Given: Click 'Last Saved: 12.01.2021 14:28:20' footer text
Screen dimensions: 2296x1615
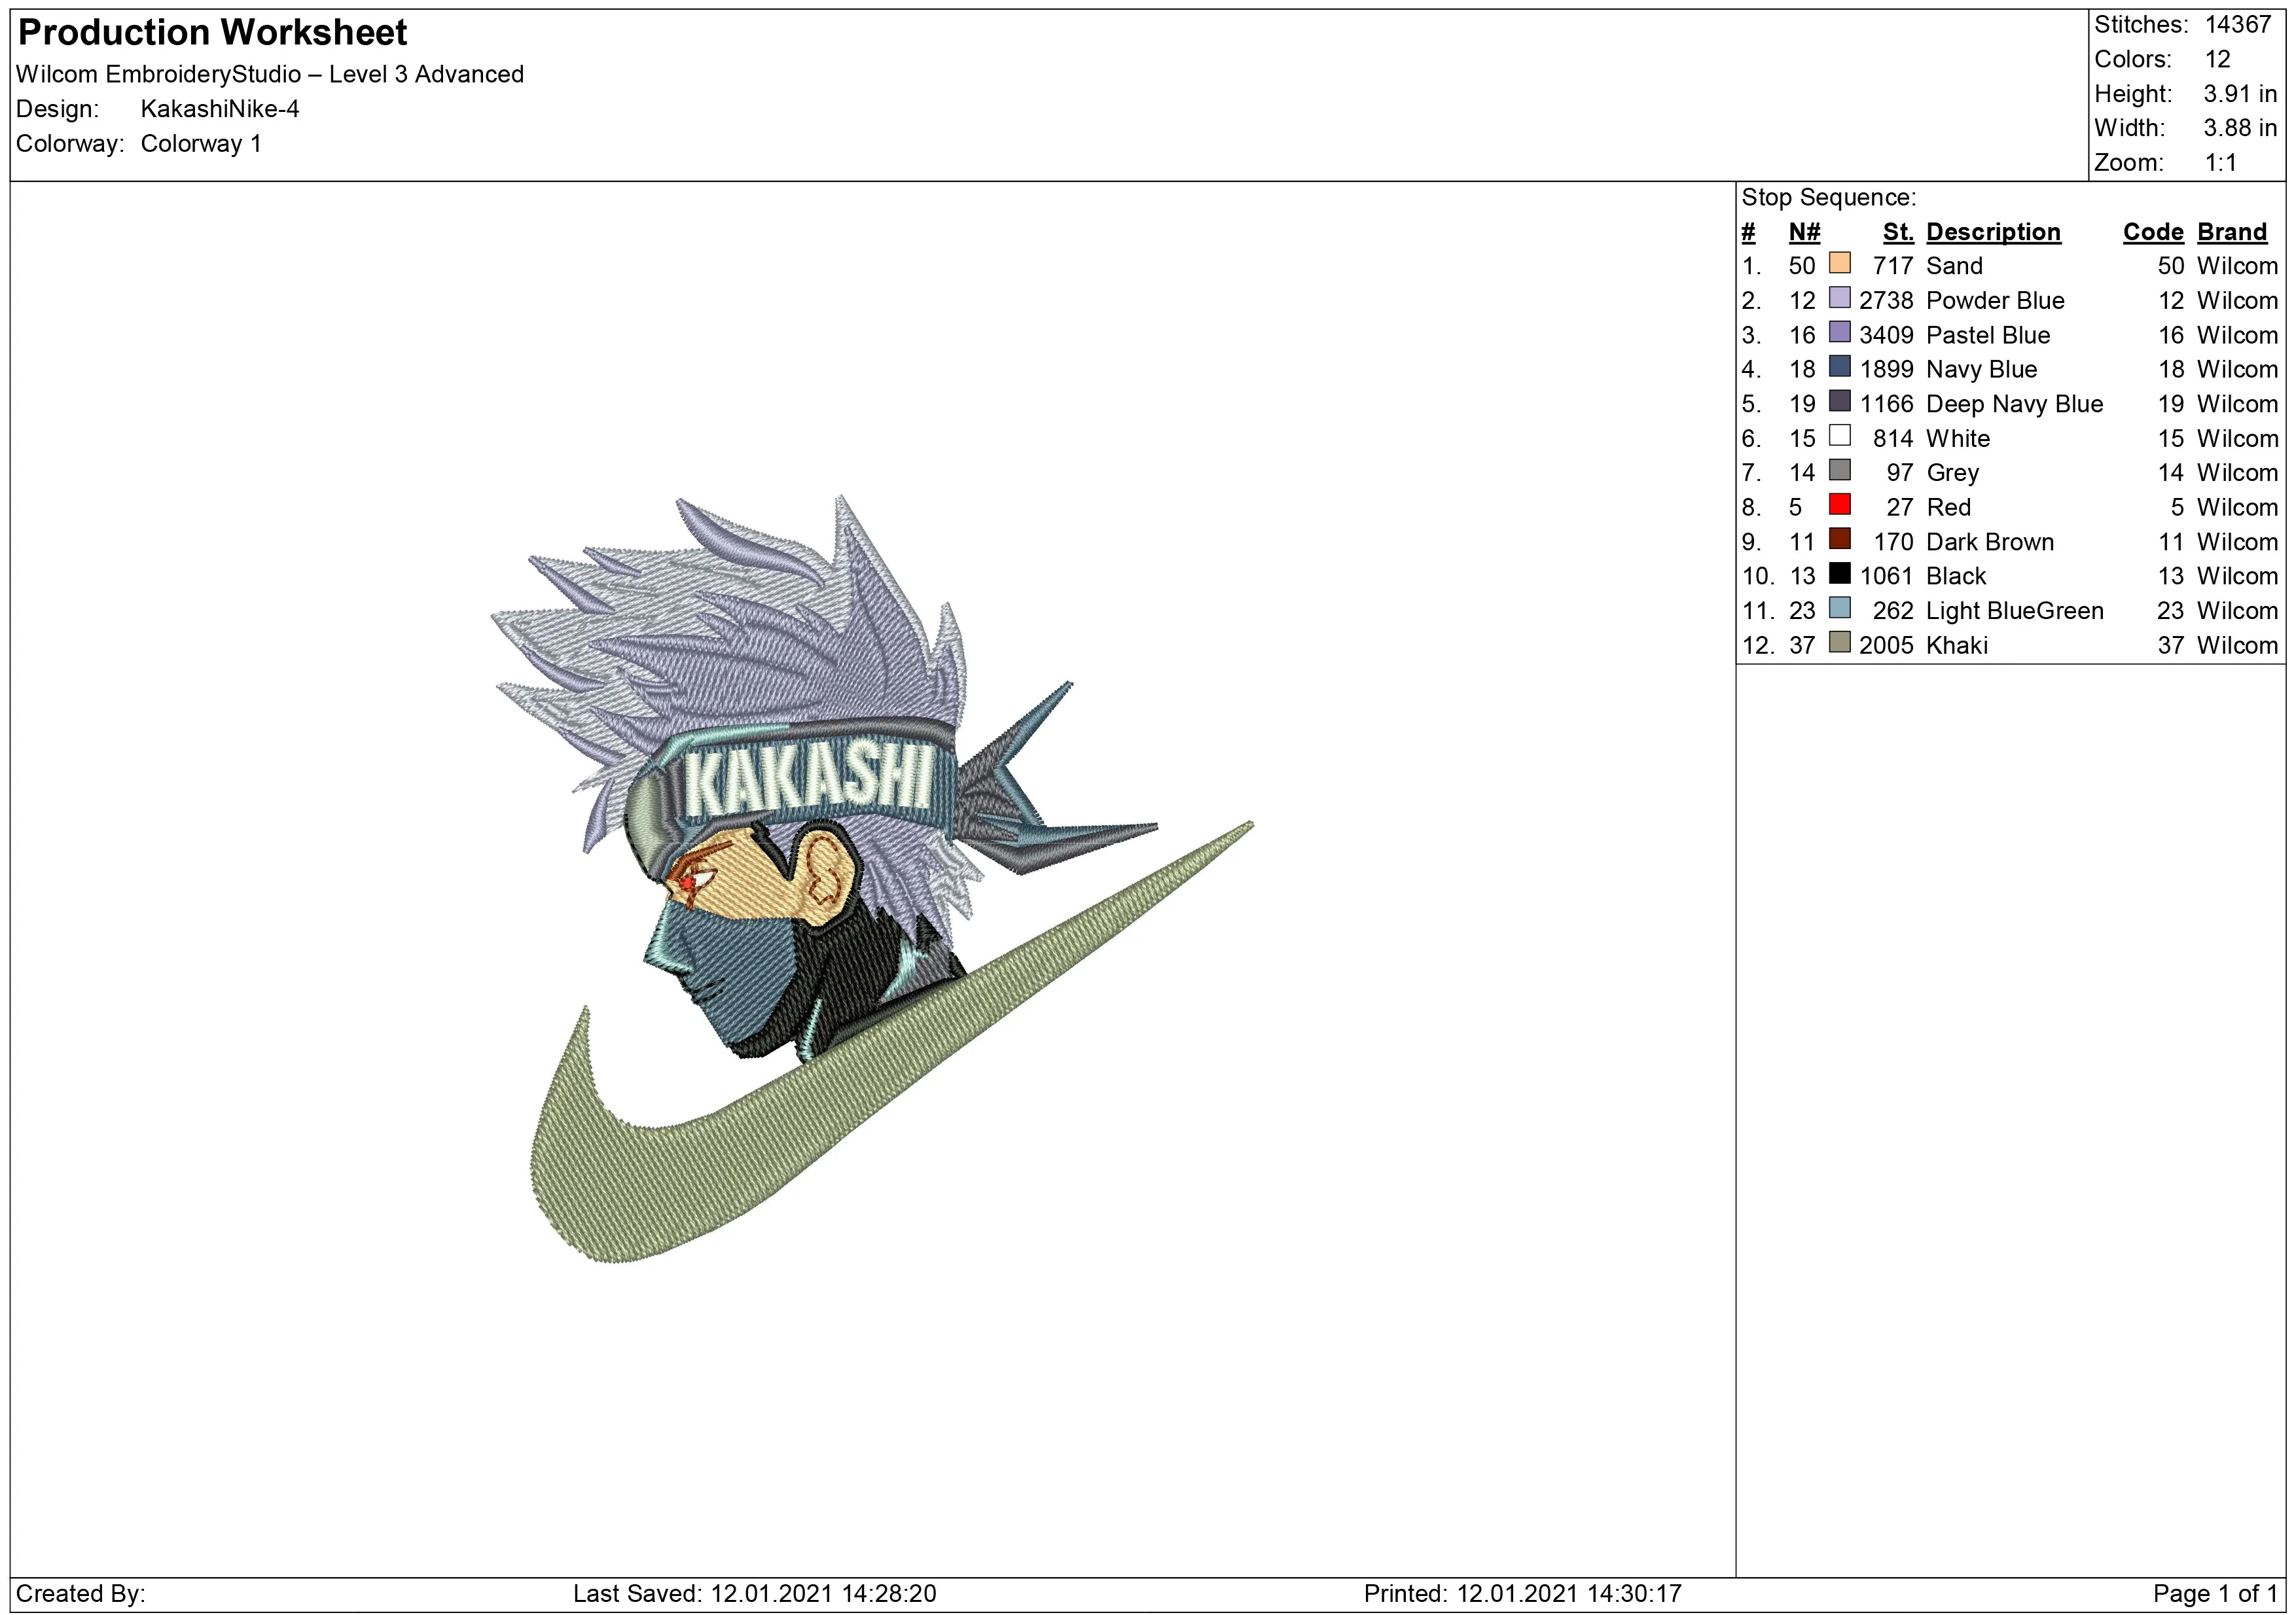Looking at the screenshot, I should (x=755, y=1594).
